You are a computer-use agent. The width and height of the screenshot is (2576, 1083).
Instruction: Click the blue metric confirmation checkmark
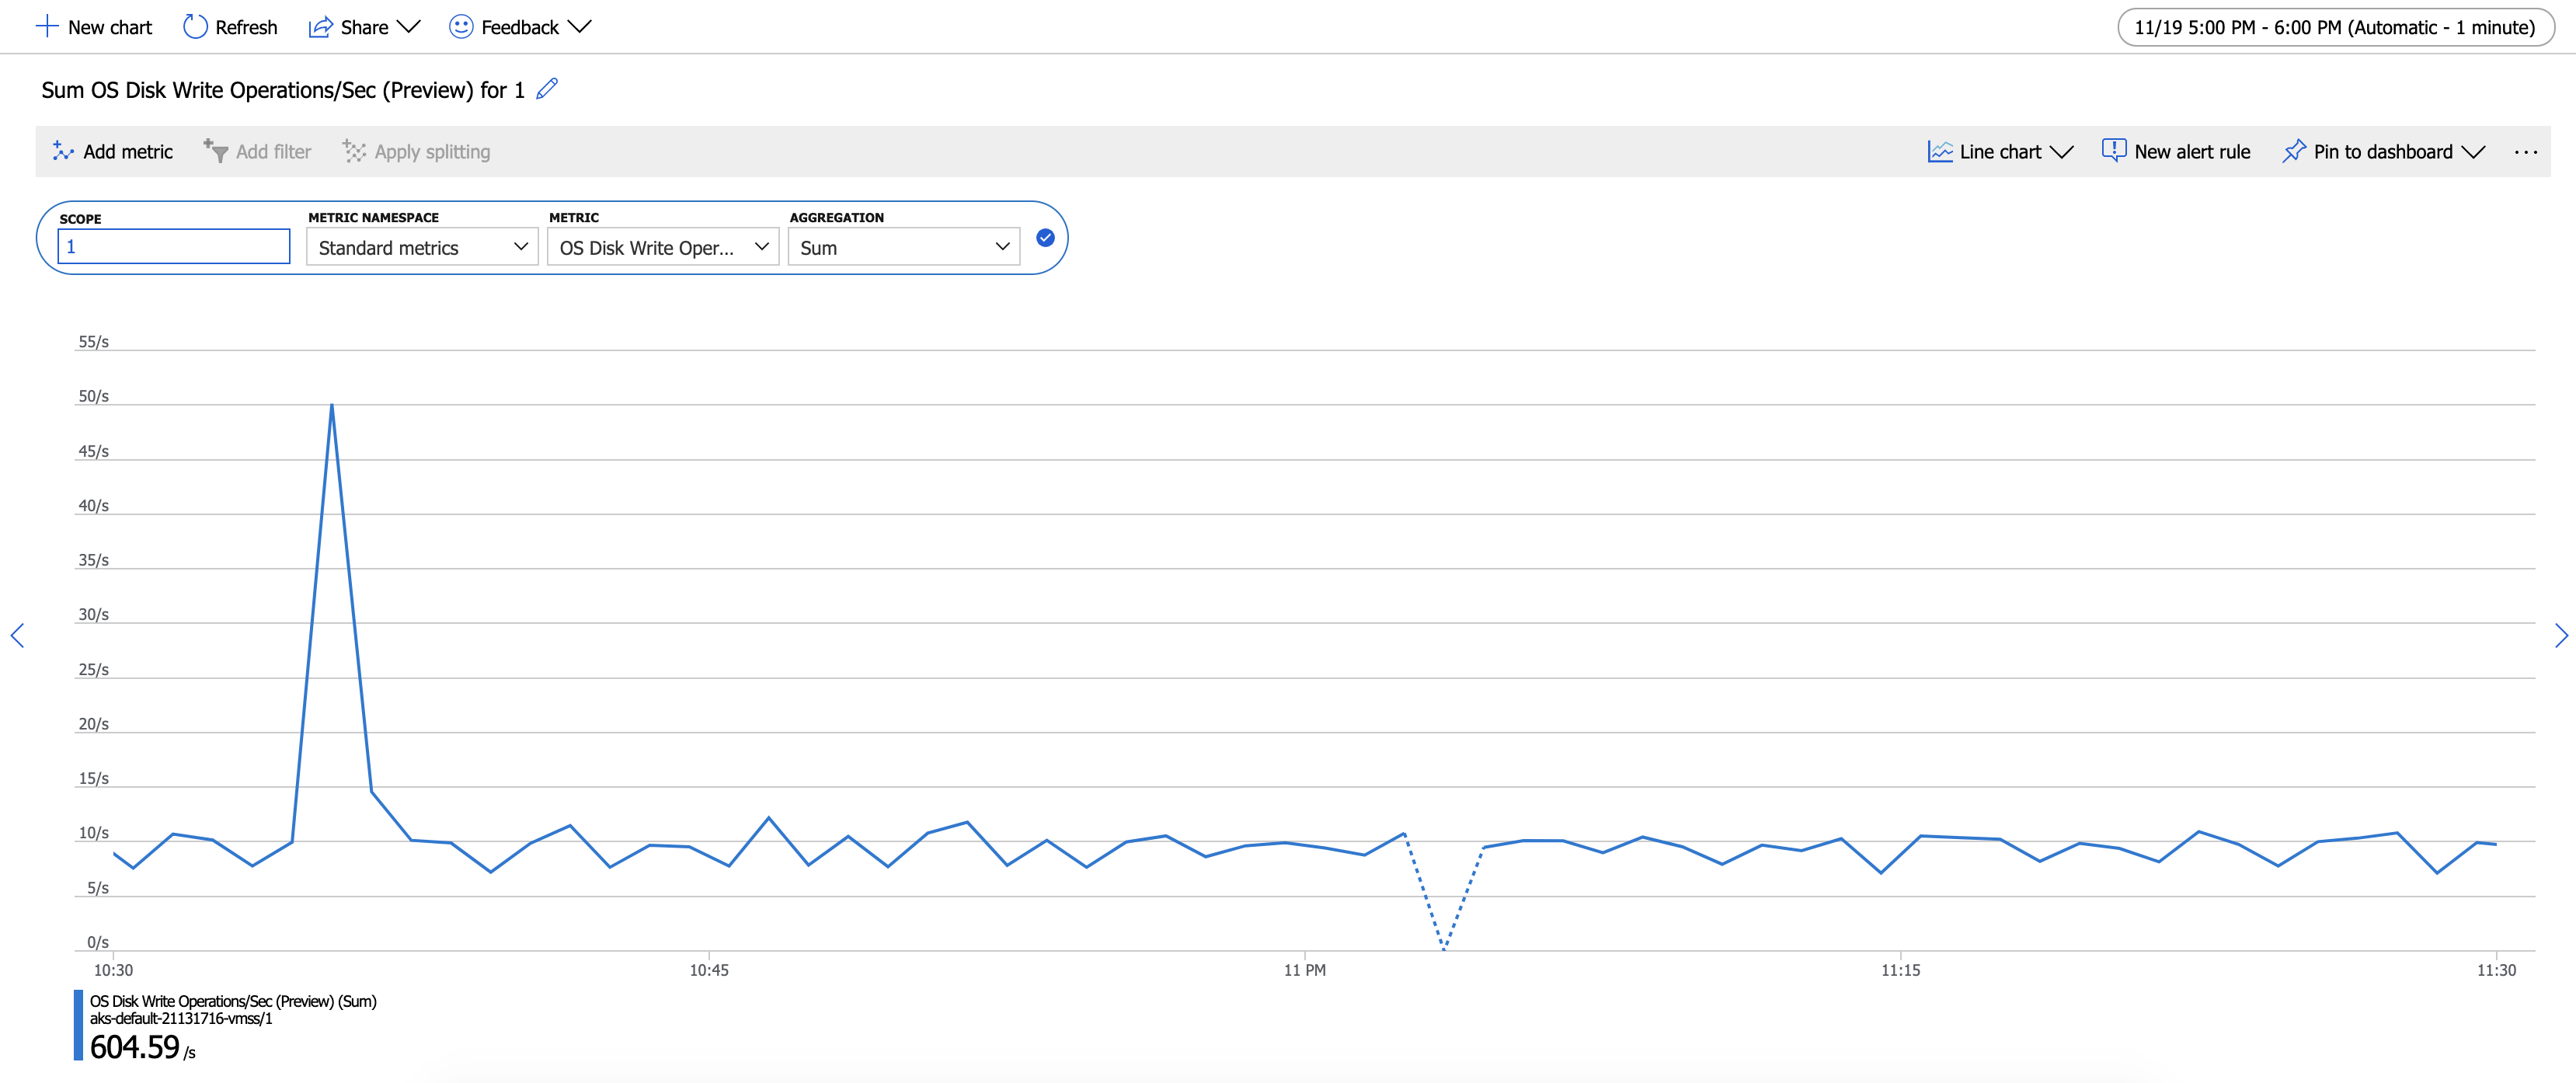pos(1045,238)
